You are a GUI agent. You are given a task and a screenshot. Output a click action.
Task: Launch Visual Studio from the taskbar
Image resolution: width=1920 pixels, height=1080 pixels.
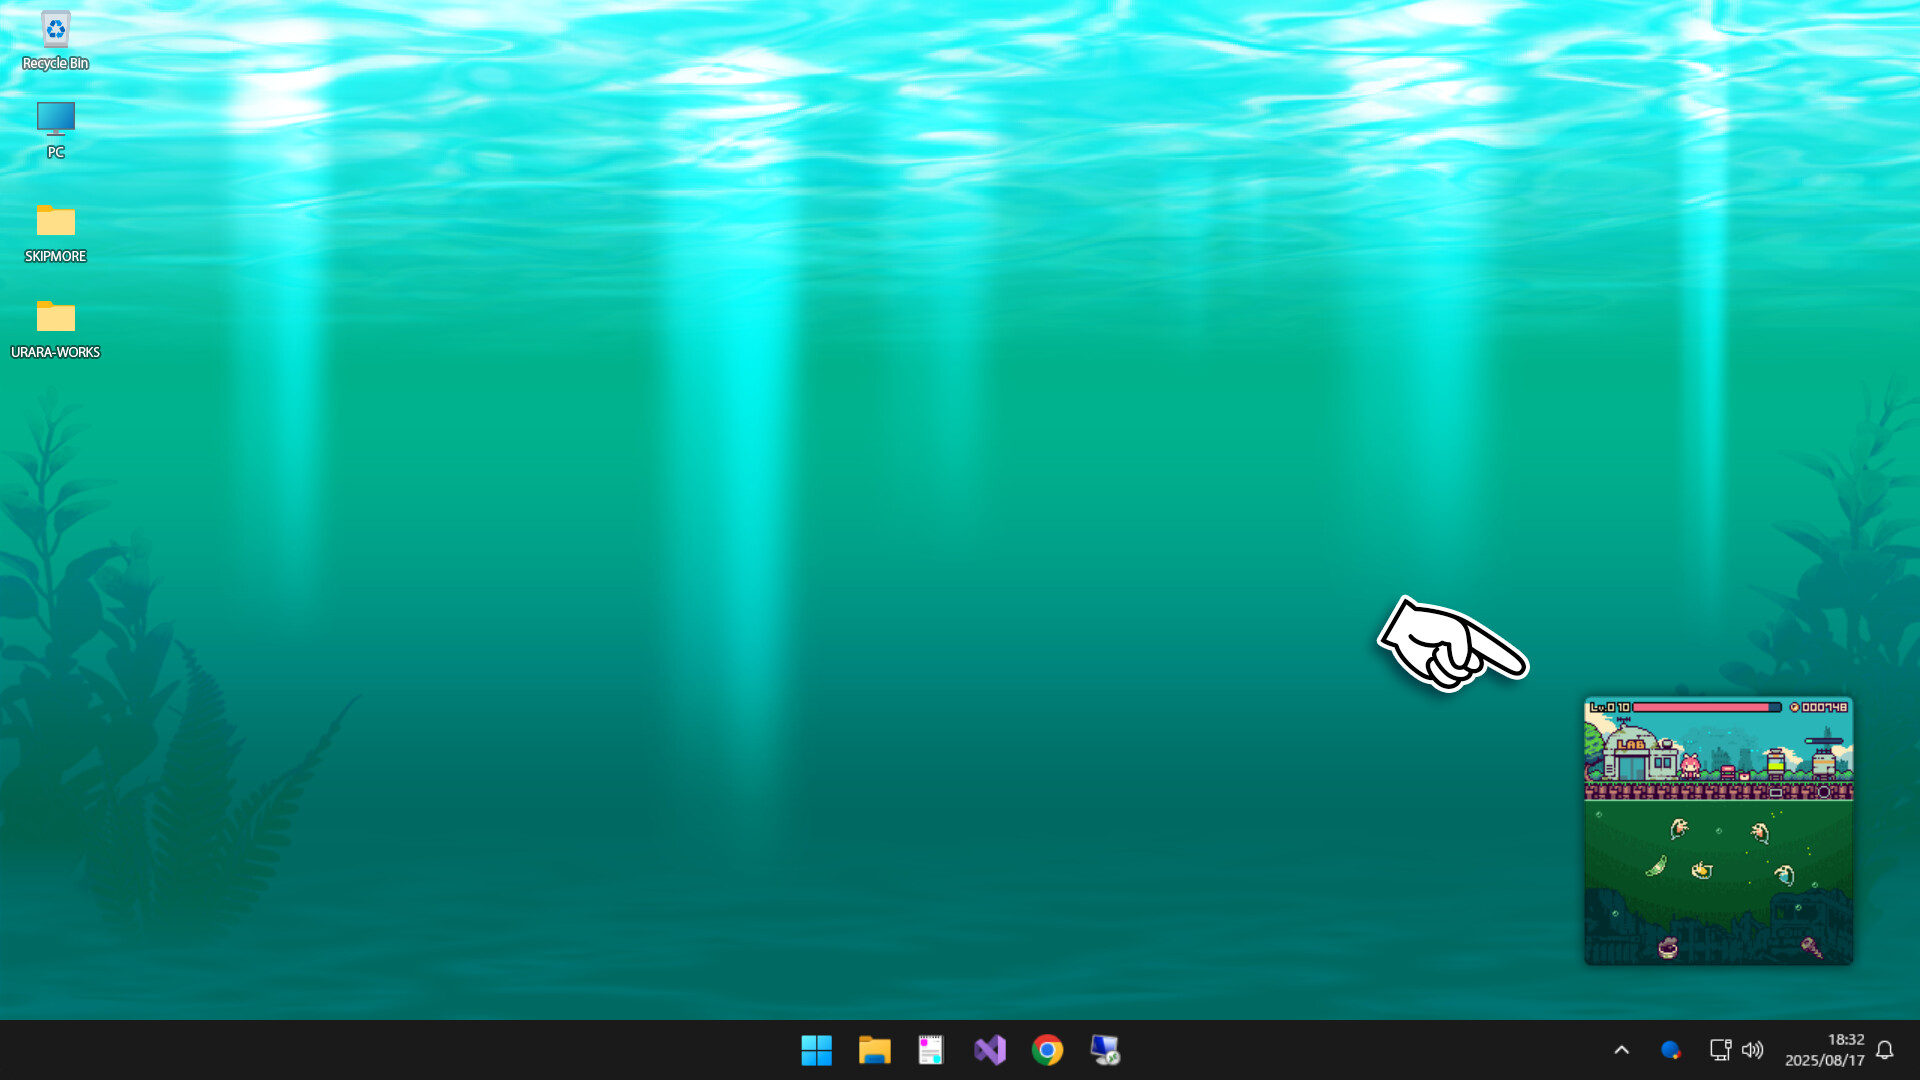pos(989,1050)
